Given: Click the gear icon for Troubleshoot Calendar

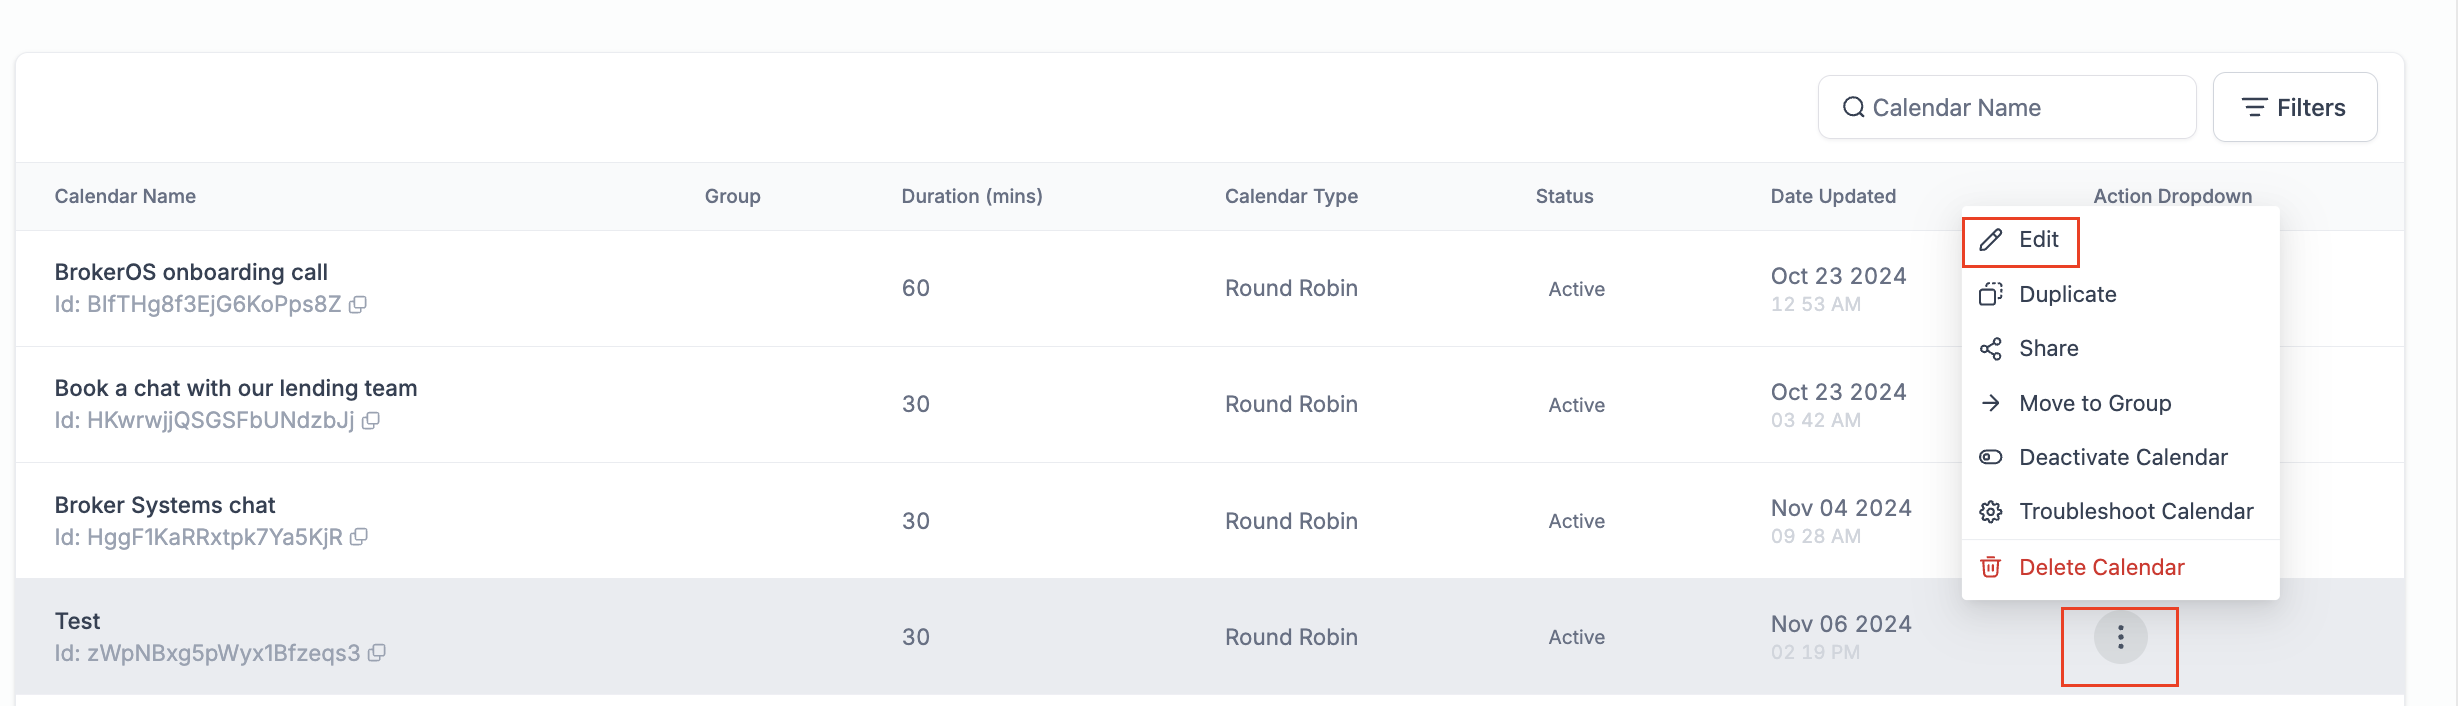Looking at the screenshot, I should tap(1991, 512).
